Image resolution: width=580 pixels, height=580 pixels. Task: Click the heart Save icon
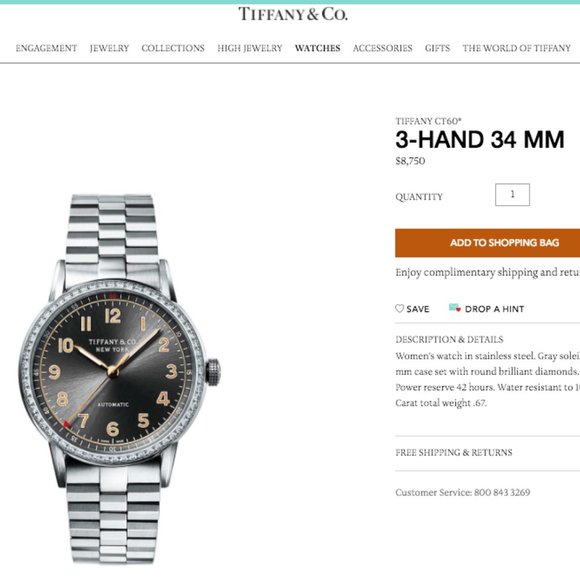(x=399, y=308)
